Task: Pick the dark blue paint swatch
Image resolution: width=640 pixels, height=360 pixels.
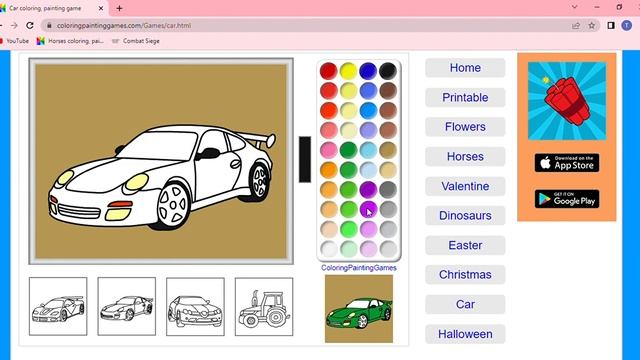Action: click(x=368, y=71)
